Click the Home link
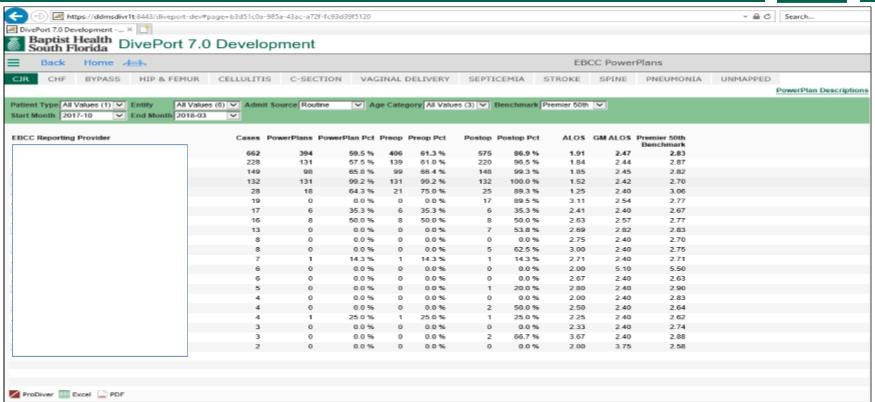 coord(99,63)
